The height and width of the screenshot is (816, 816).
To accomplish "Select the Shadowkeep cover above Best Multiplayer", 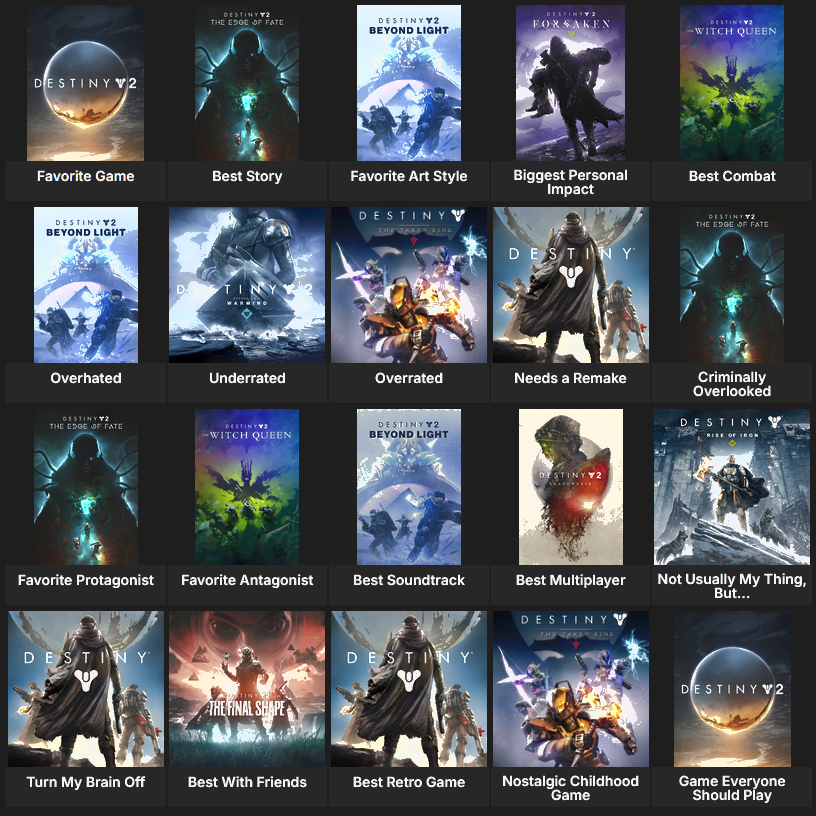I will coord(571,487).
